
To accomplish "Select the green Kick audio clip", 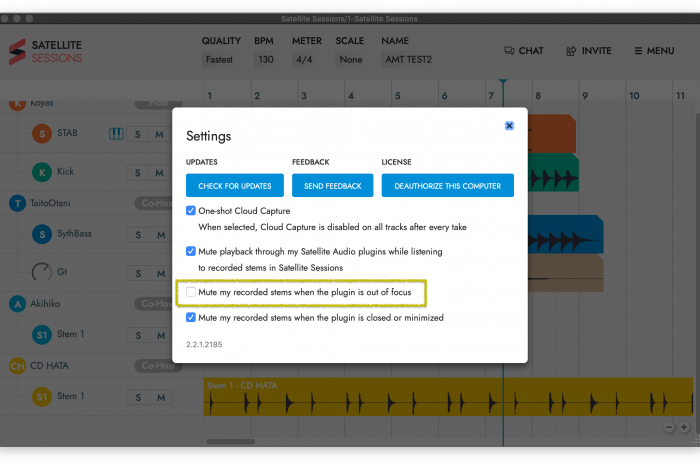I will click(554, 173).
